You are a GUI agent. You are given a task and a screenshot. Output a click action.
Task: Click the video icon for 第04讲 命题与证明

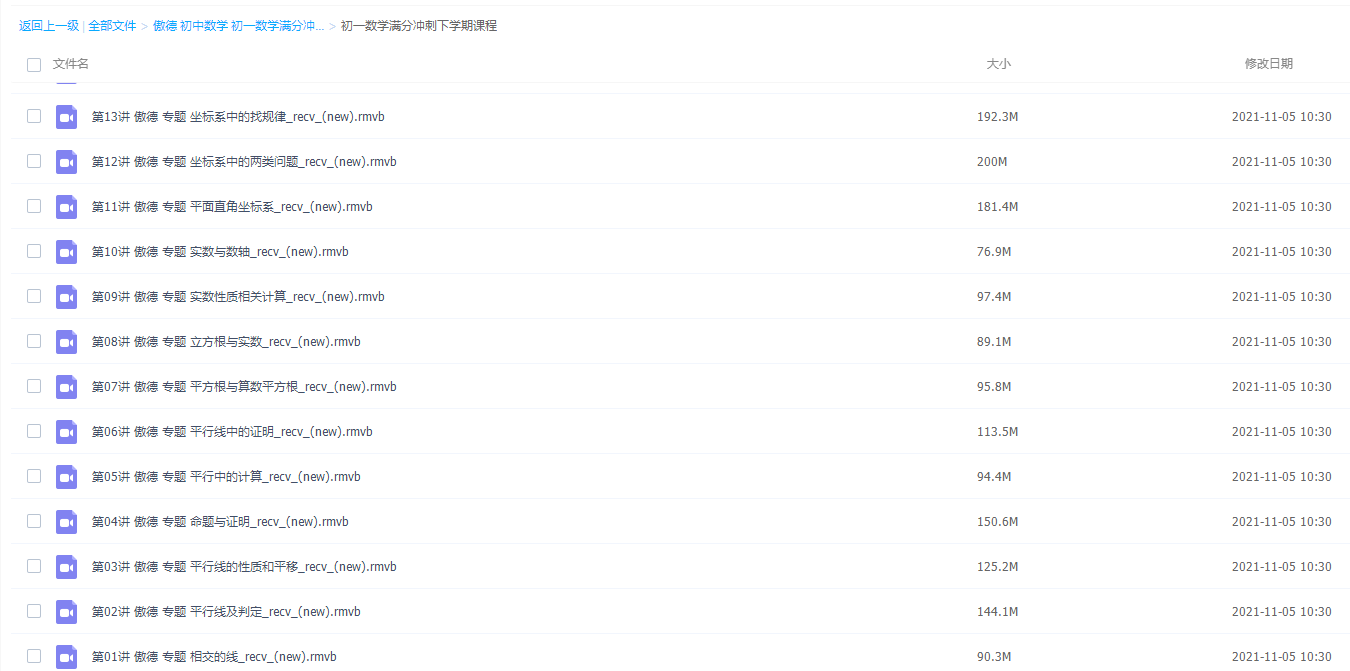66,521
